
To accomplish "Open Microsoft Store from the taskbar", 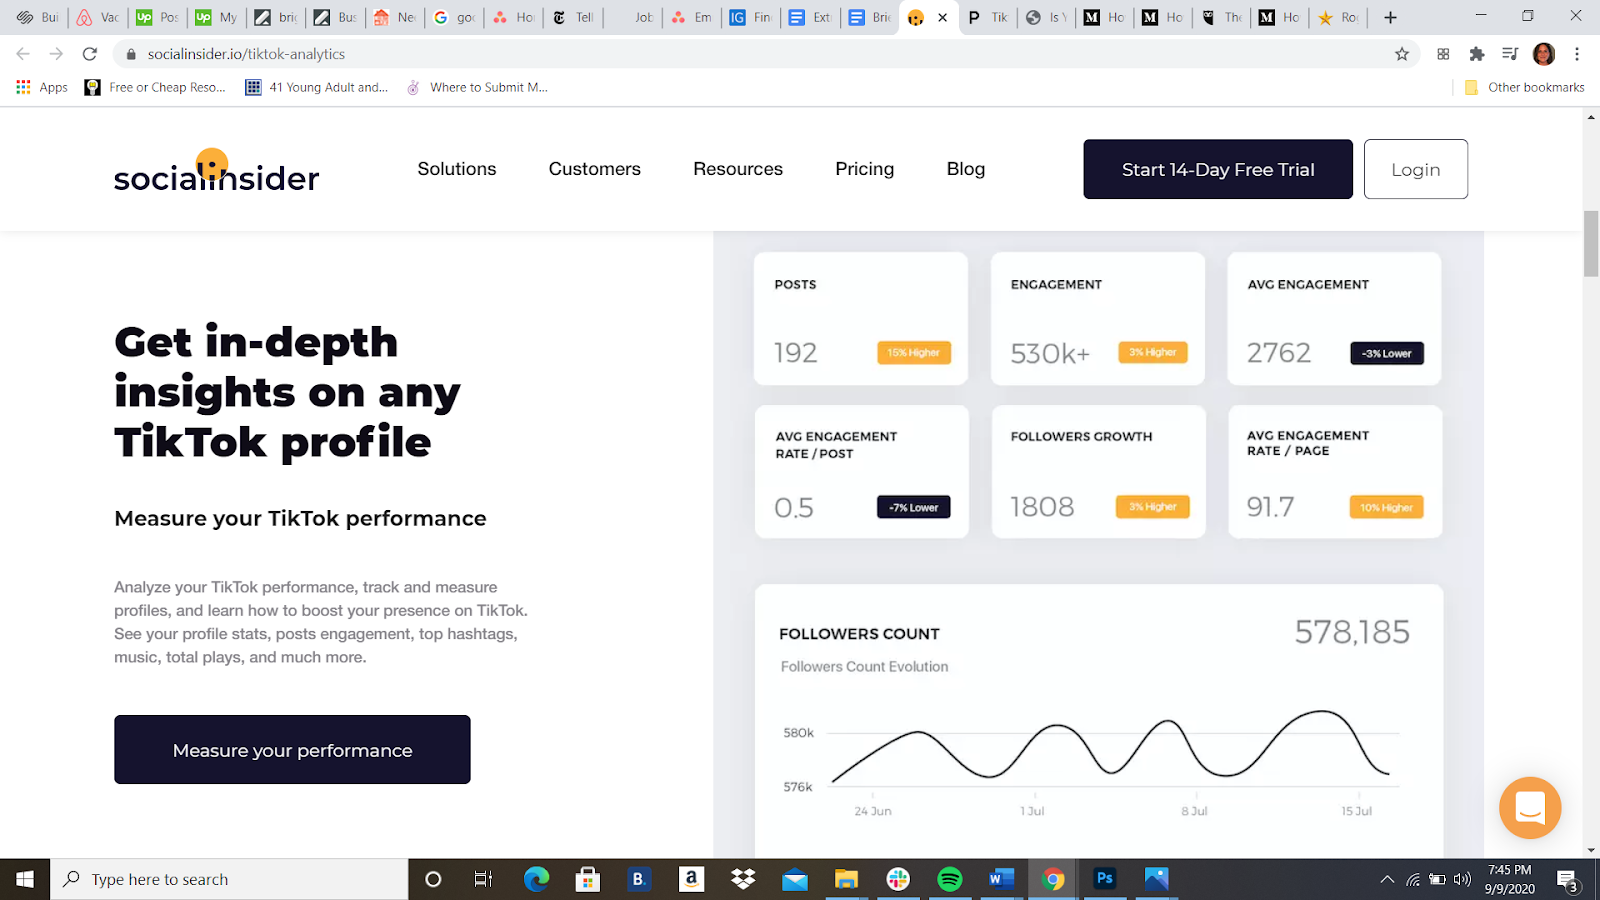I will [x=588, y=879].
